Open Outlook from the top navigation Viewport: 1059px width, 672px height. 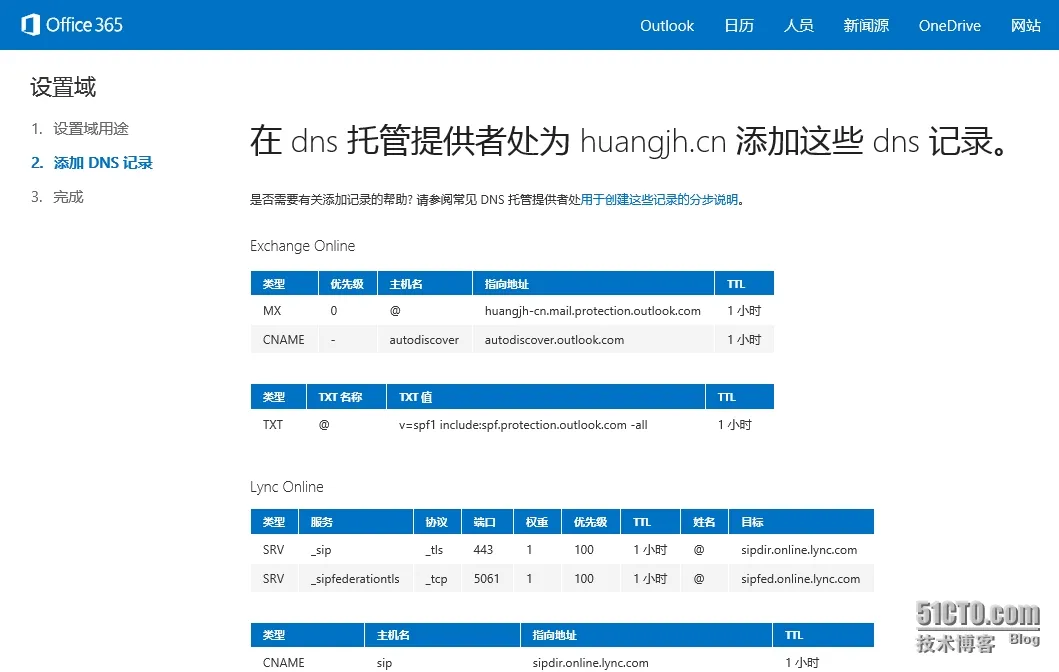click(667, 26)
